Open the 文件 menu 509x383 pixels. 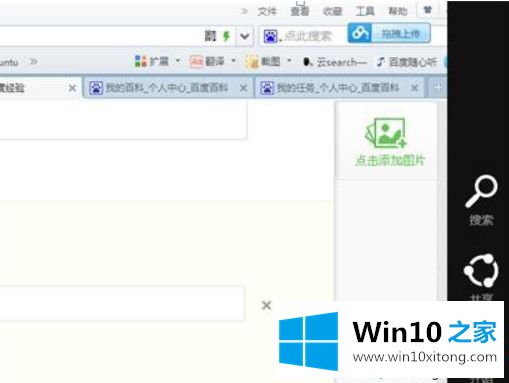(x=267, y=12)
